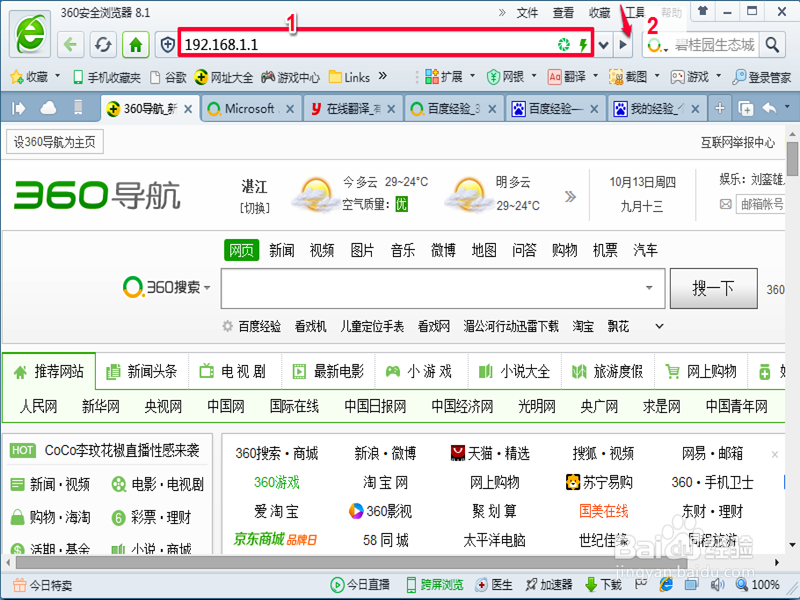Open the Links bookmark folder
This screenshot has height=600, width=800.
349,77
